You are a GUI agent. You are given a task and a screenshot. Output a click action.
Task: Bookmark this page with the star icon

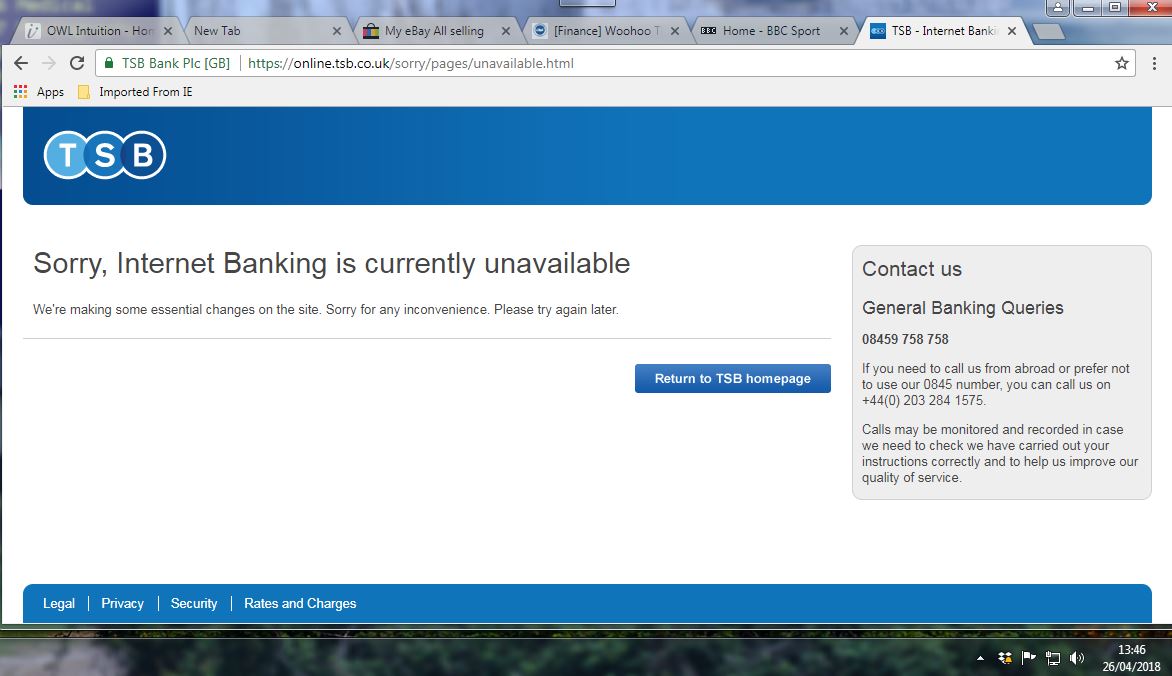1121,64
